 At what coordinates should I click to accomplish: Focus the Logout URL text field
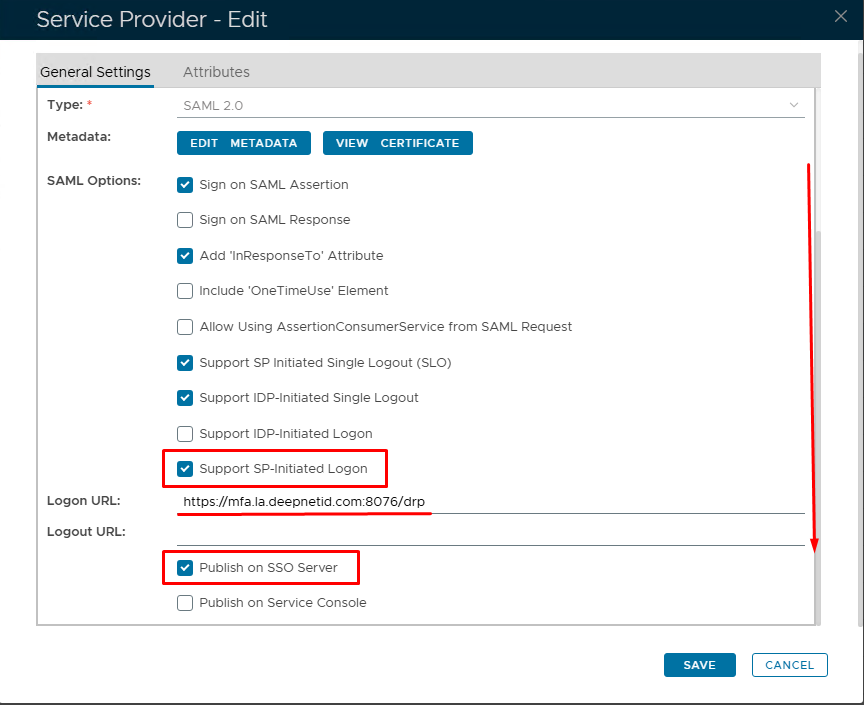(x=490, y=533)
